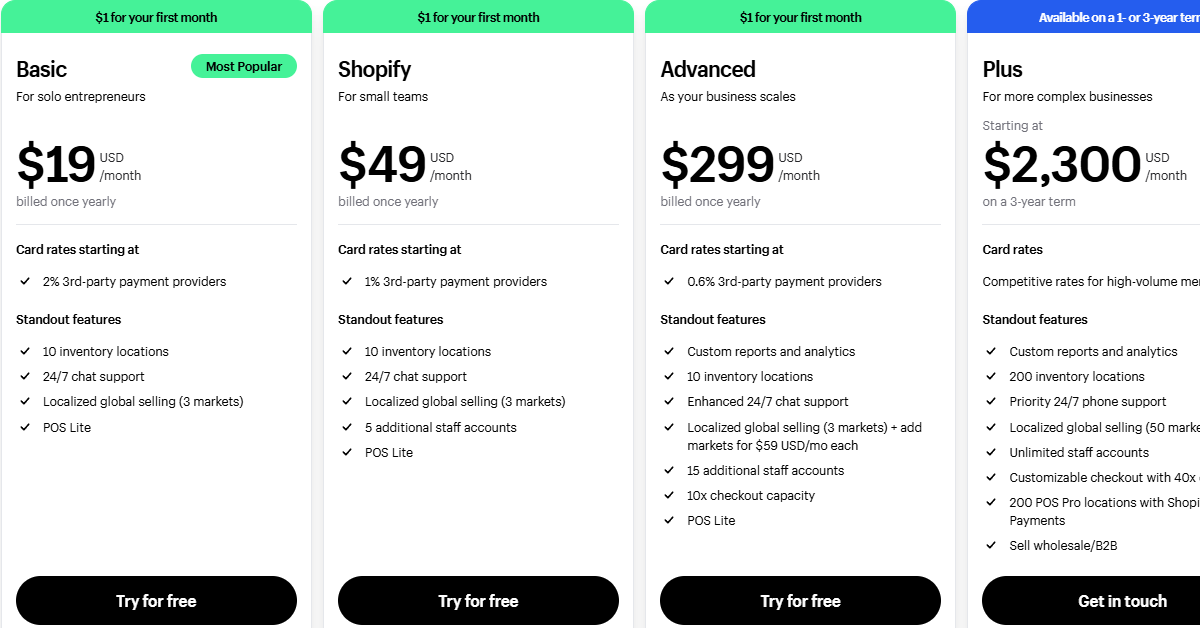Click the checkmark beside "10 inventory locations" on Basic
The image size is (1200, 628).
click(x=25, y=351)
